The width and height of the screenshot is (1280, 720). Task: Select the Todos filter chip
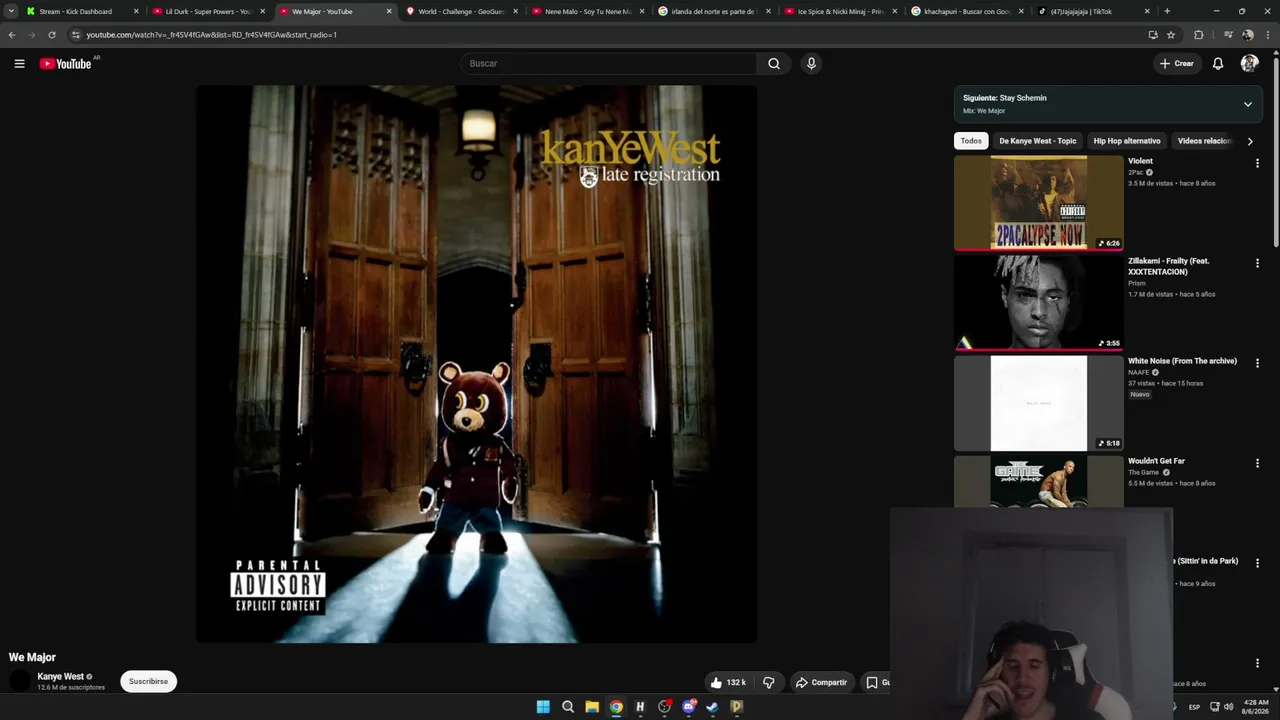click(x=971, y=141)
